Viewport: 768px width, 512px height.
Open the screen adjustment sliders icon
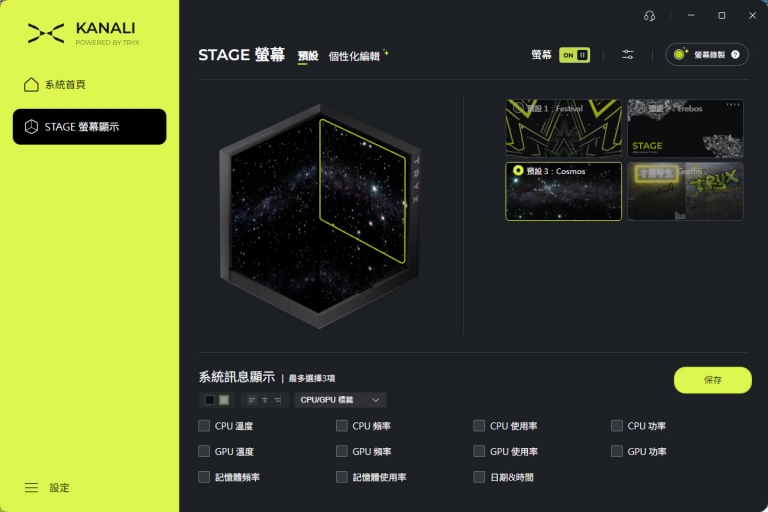point(627,55)
